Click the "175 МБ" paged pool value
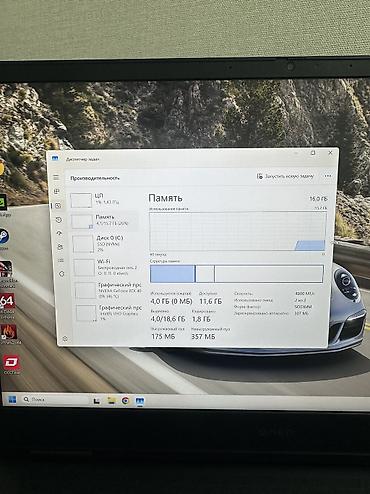The image size is (370, 494). [x=163, y=336]
